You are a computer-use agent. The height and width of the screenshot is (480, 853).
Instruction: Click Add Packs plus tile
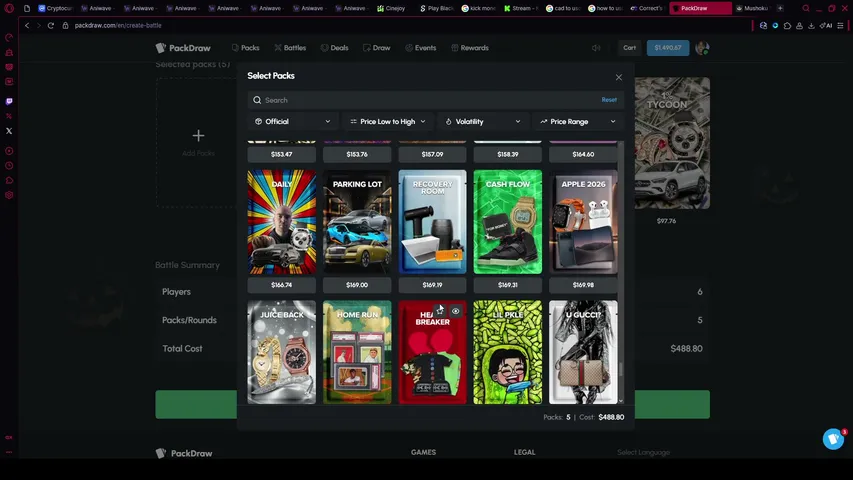coord(198,142)
